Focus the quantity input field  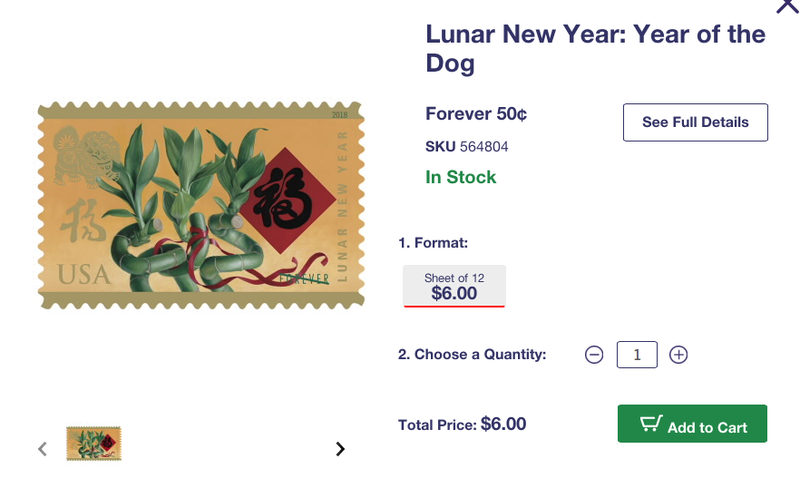(x=637, y=355)
